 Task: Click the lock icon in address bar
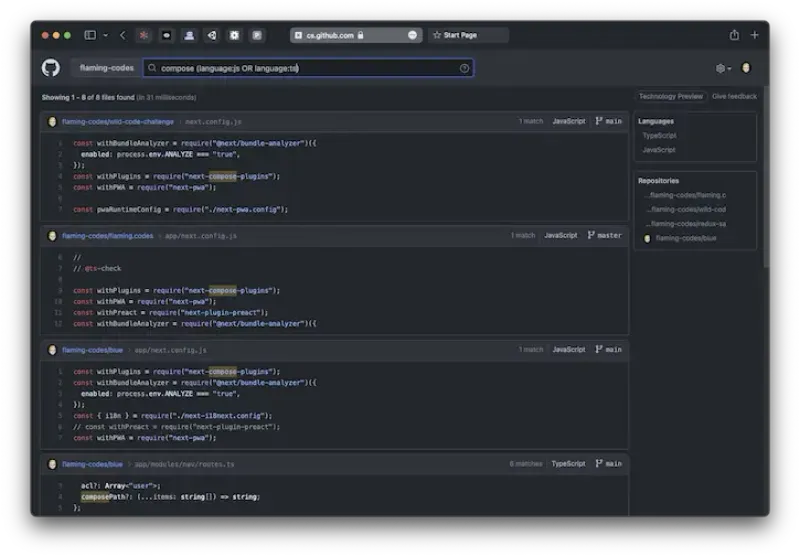tap(361, 35)
